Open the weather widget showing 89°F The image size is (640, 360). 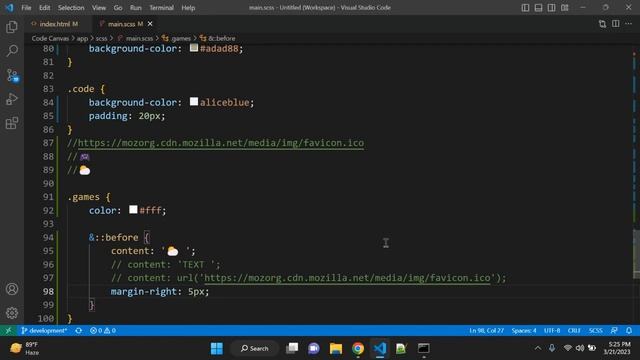point(24,348)
